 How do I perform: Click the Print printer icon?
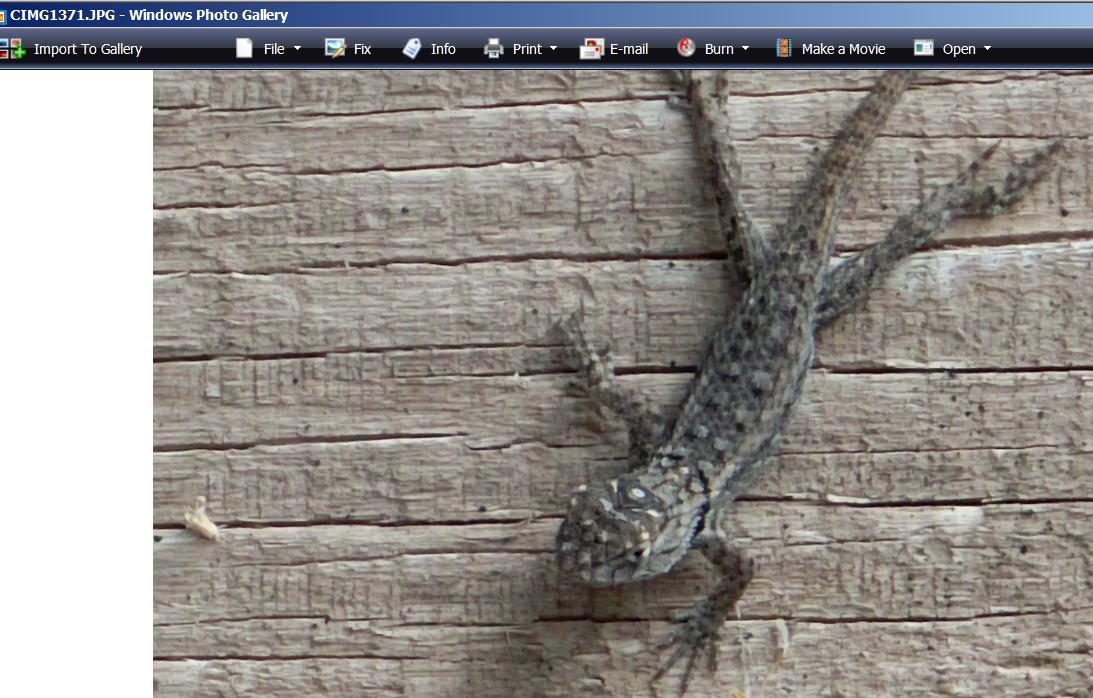pos(494,48)
